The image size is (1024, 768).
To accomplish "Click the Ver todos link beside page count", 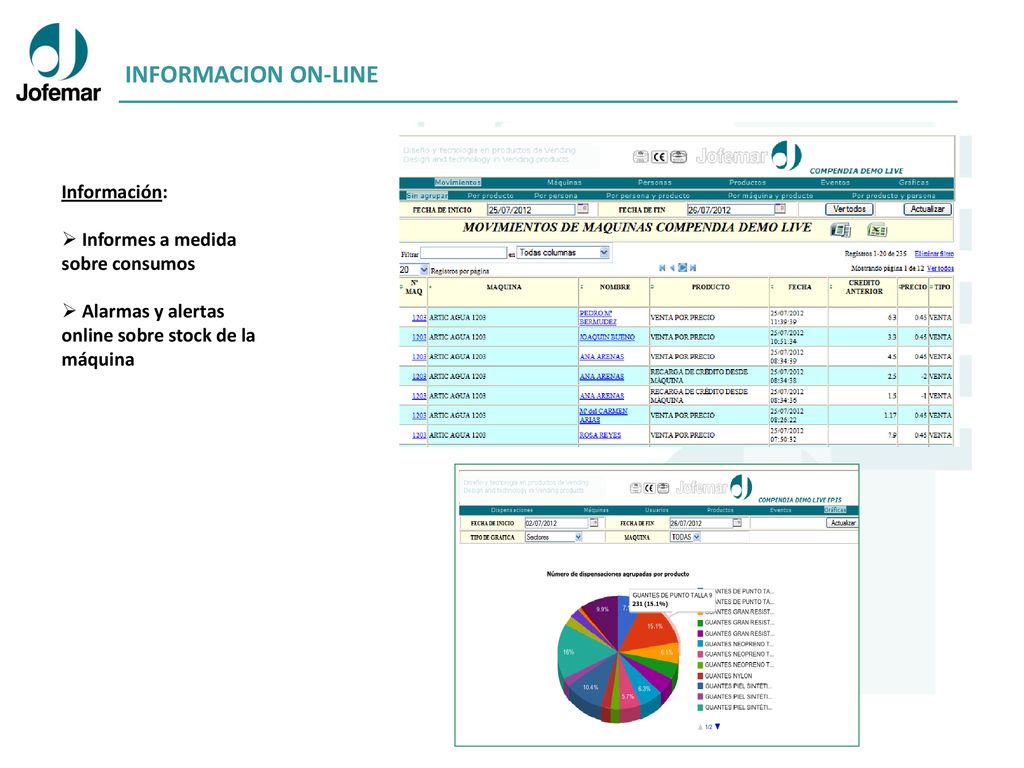I will [x=940, y=268].
